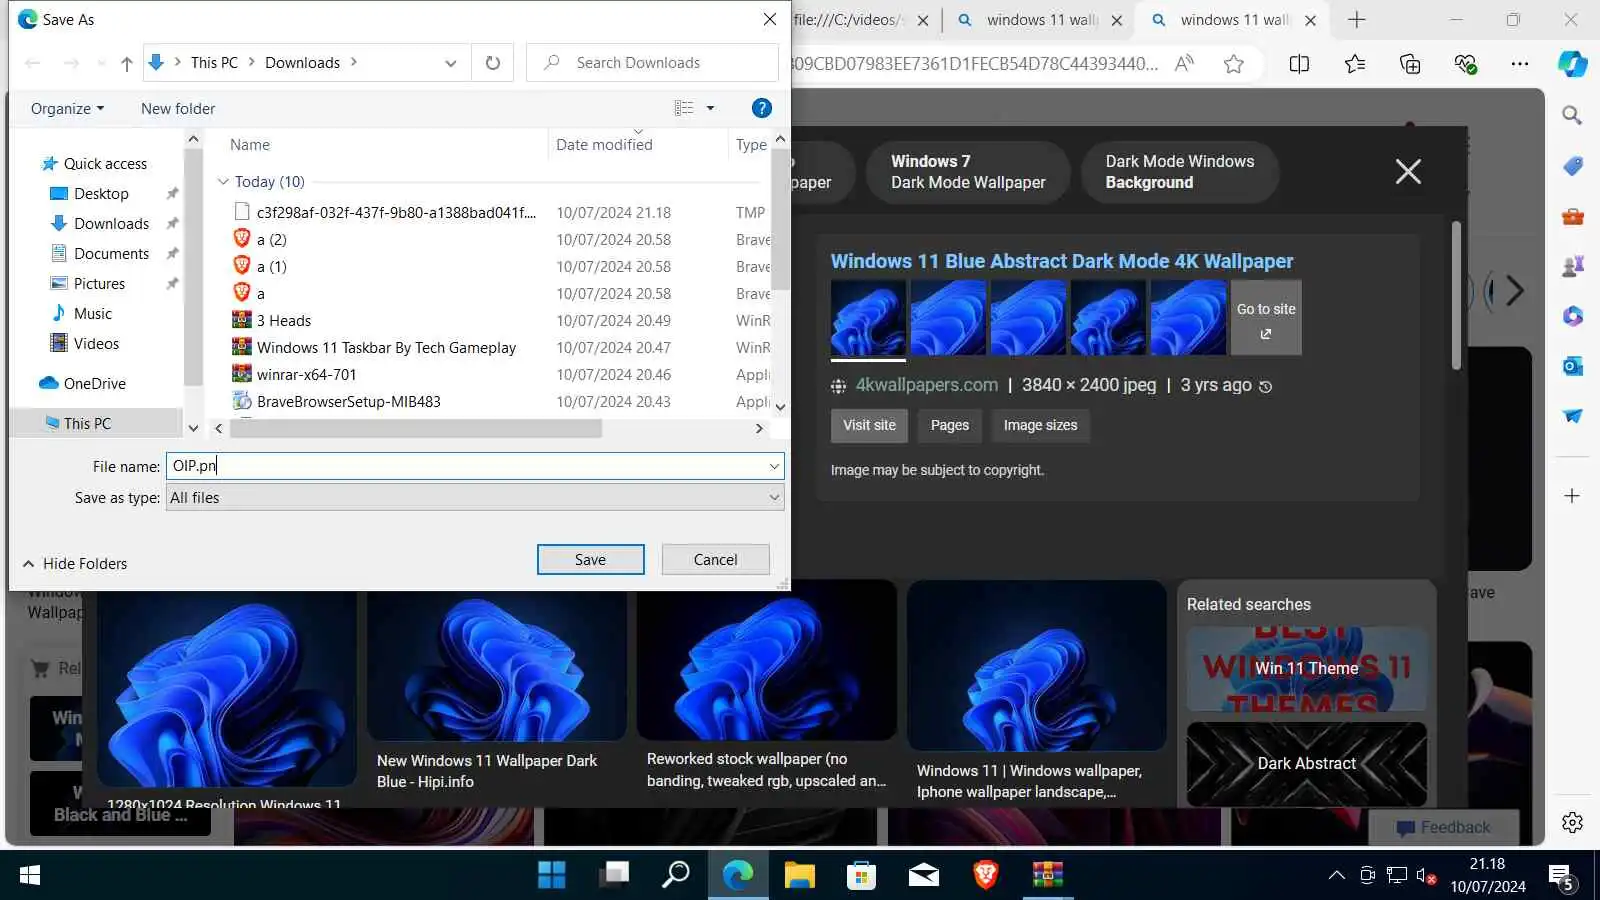Screen dimensions: 1600x900
Task: Show hidden system tray icons
Action: pos(1336,875)
